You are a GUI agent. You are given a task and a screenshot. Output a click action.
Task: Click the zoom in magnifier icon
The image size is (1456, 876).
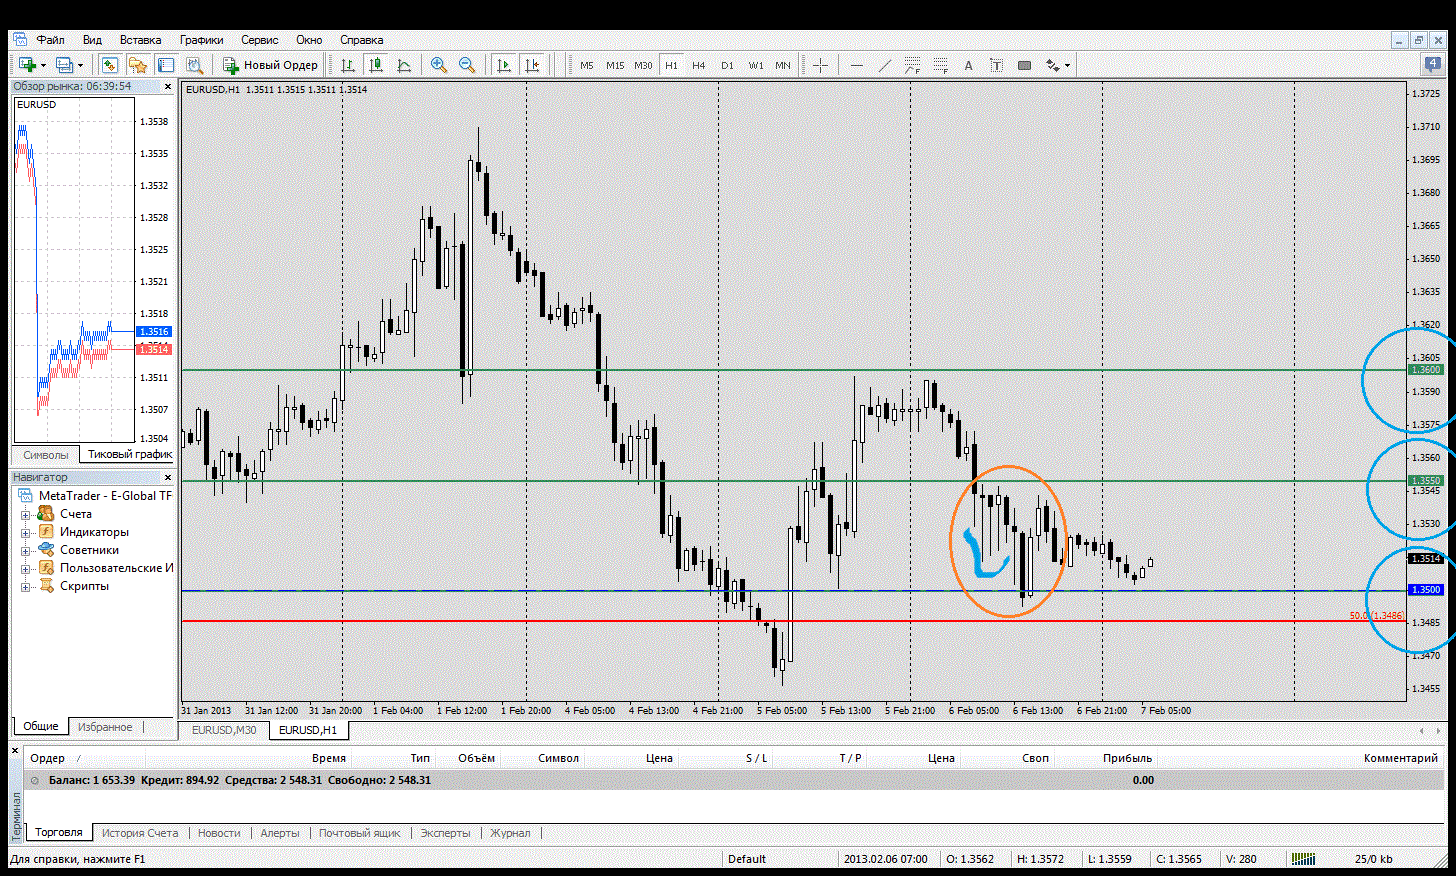pos(438,65)
